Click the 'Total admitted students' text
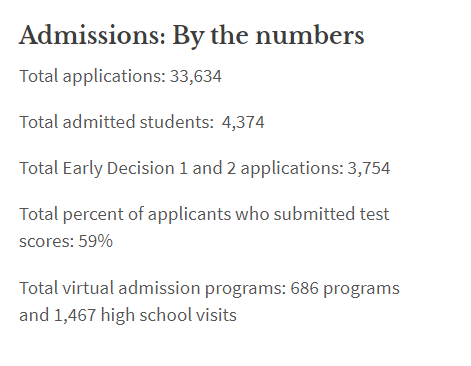 pyautogui.click(x=116, y=122)
